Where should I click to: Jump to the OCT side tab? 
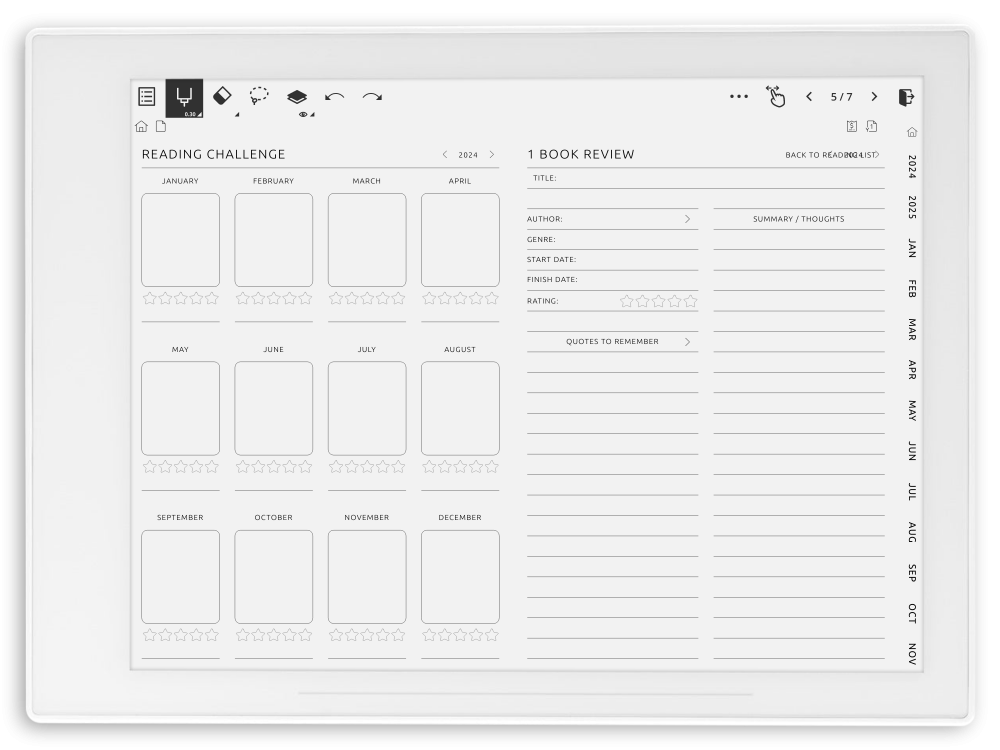[912, 614]
